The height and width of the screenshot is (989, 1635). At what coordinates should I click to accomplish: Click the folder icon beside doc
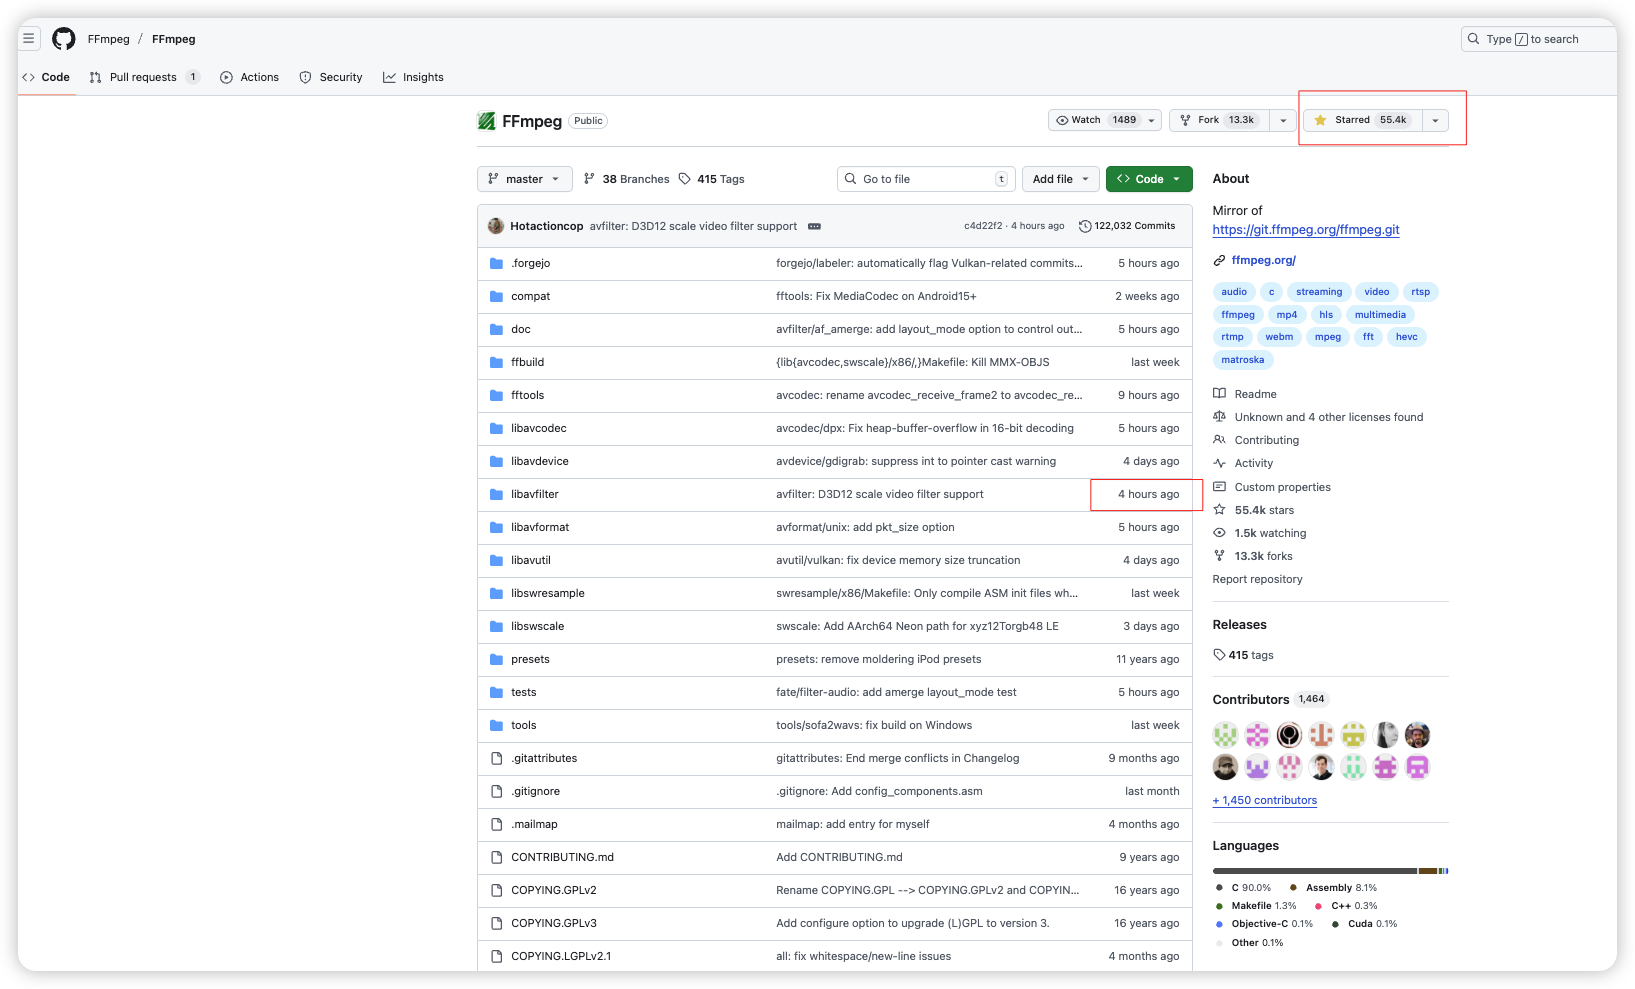coord(496,329)
